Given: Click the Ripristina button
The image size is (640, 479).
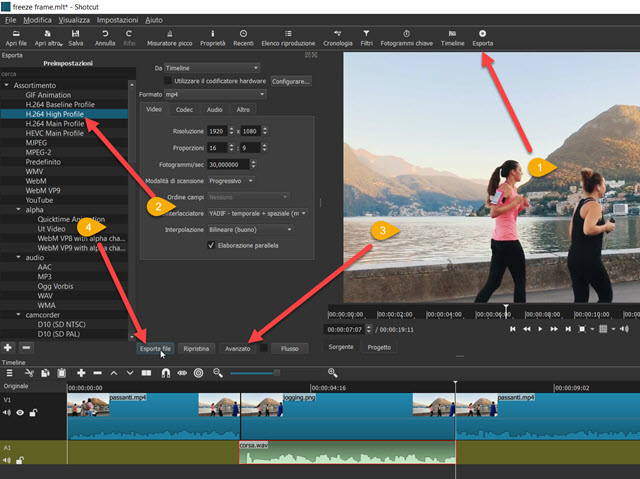Looking at the screenshot, I should tap(196, 348).
